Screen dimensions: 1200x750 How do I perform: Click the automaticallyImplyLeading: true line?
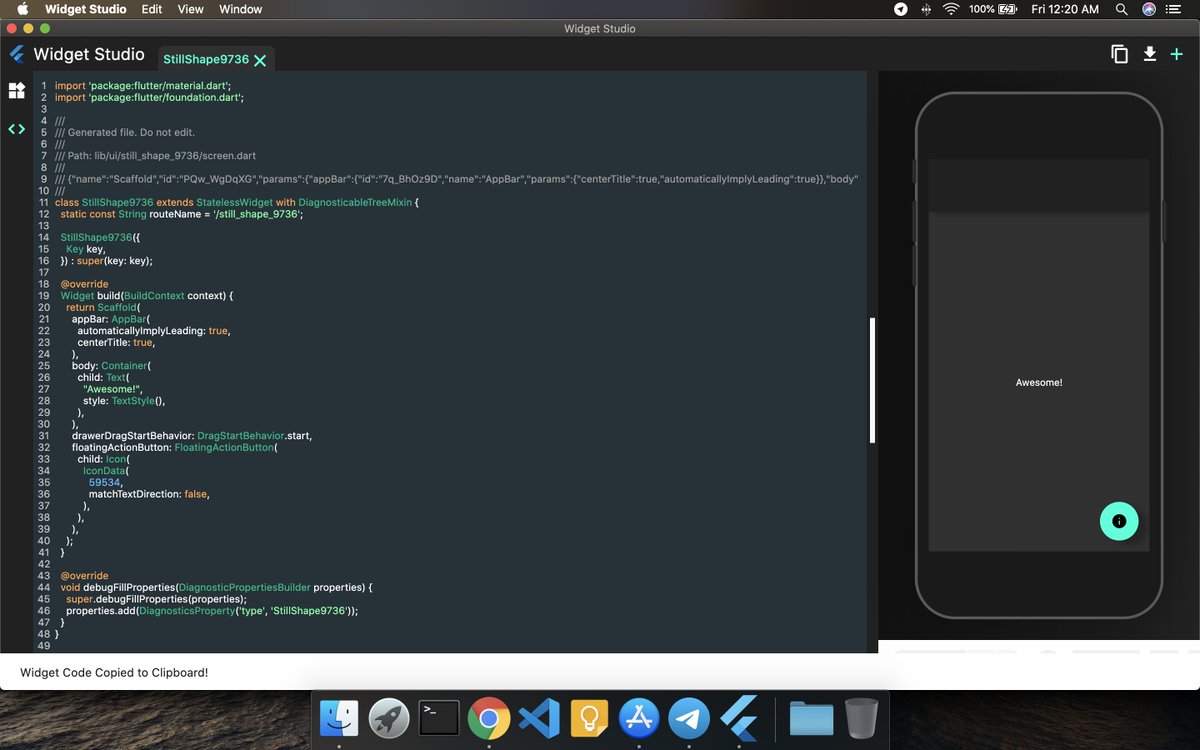coord(154,330)
